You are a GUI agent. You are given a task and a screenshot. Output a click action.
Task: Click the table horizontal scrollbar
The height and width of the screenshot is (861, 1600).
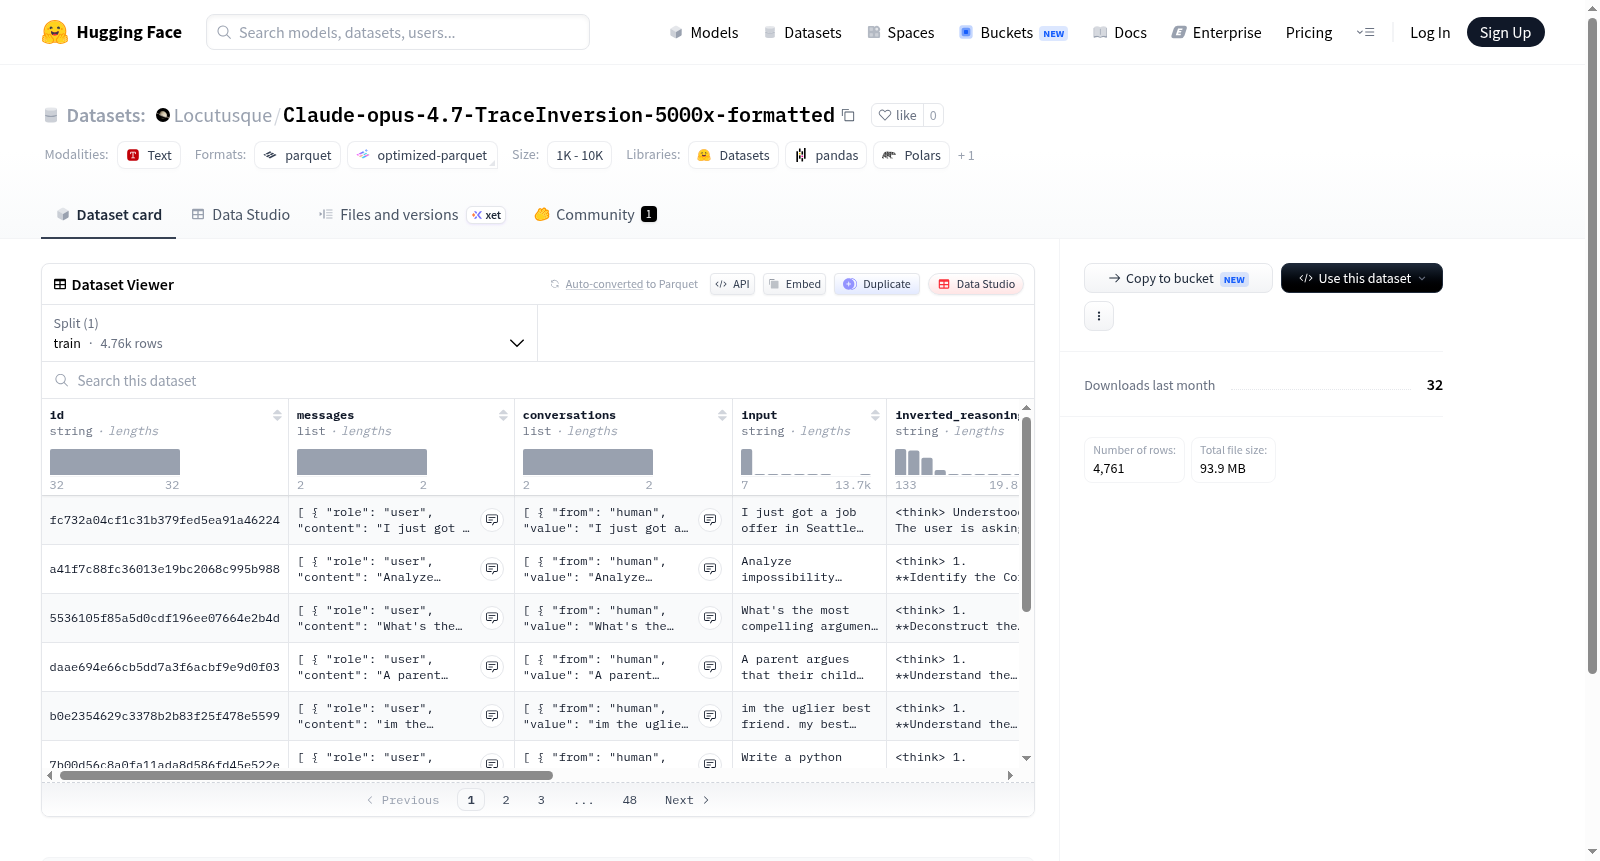[x=306, y=775]
